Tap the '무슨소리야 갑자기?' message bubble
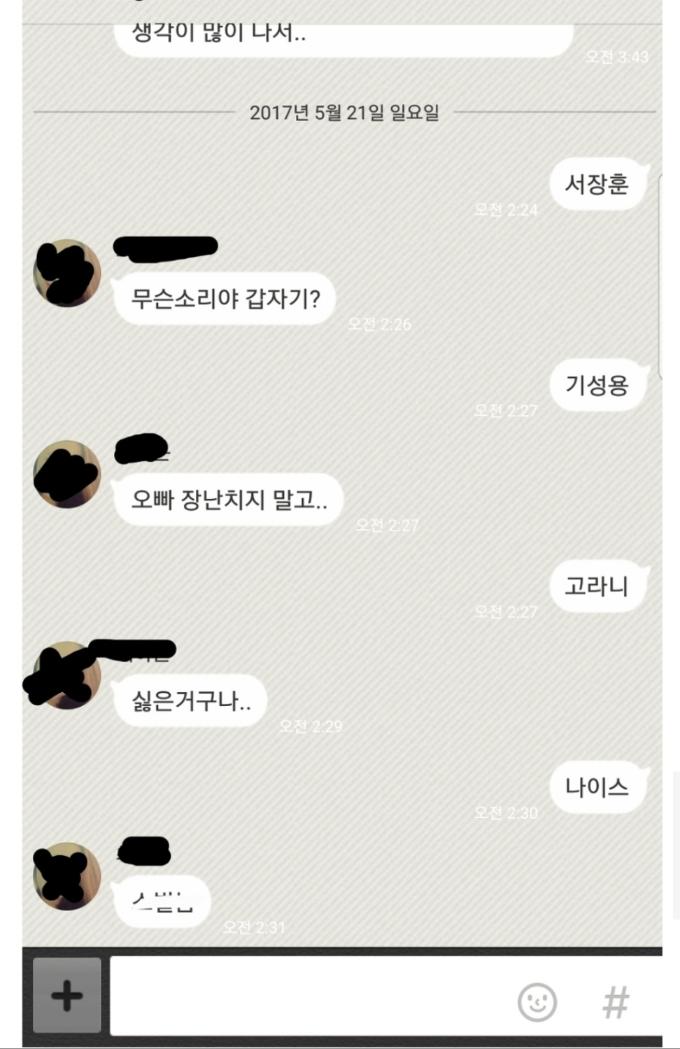This screenshot has width=680, height=1049. tap(224, 298)
